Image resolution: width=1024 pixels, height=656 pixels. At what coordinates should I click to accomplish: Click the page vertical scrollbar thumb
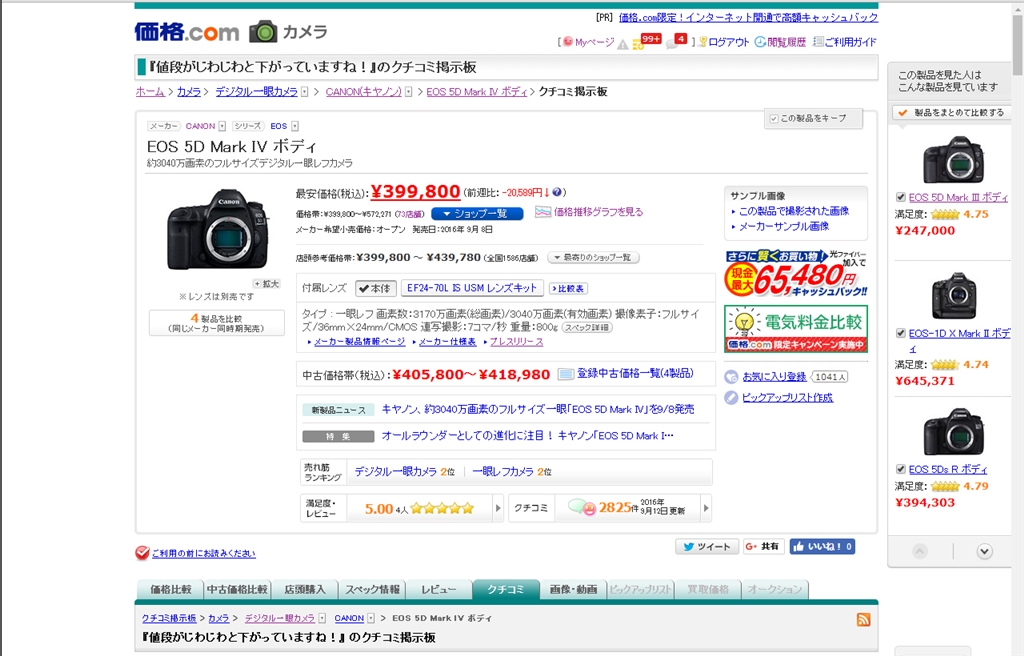[x=1017, y=44]
